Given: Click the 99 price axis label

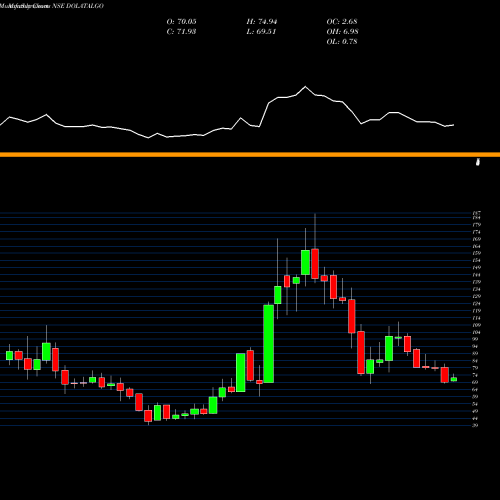Looking at the screenshot, I should (x=476, y=339).
